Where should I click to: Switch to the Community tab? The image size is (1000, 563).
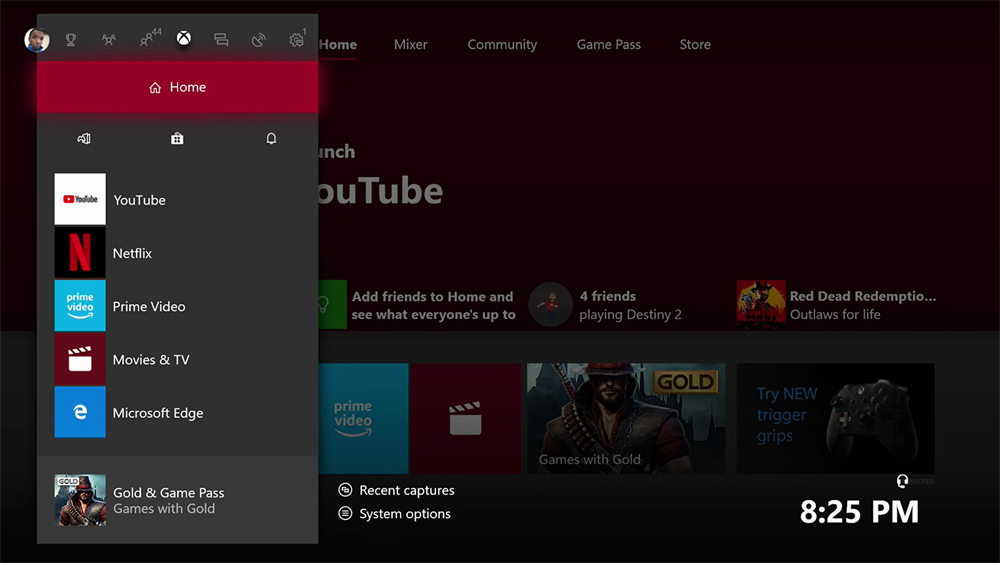click(502, 45)
